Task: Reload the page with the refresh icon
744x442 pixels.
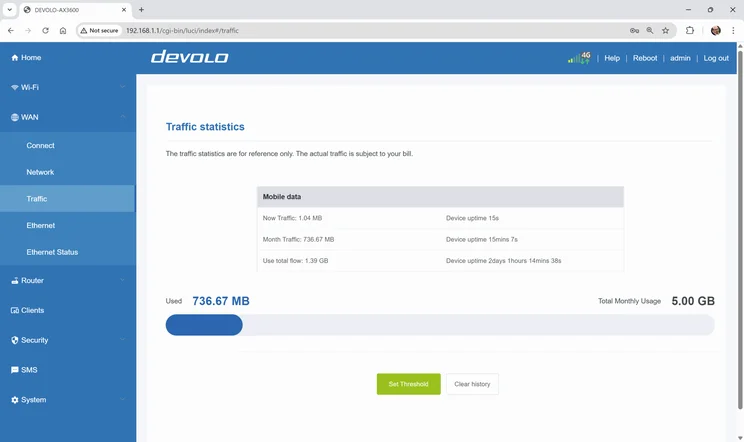Action: [x=45, y=31]
